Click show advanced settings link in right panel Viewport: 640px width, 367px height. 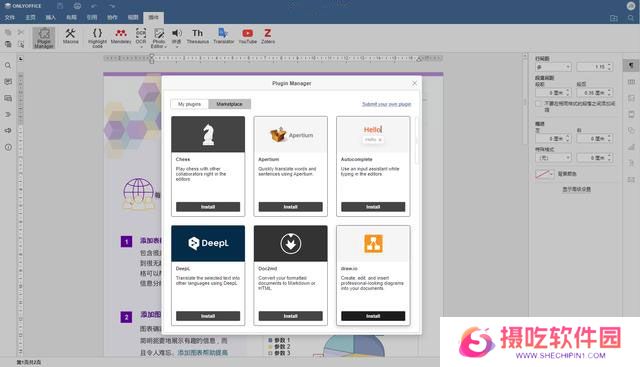tap(576, 189)
